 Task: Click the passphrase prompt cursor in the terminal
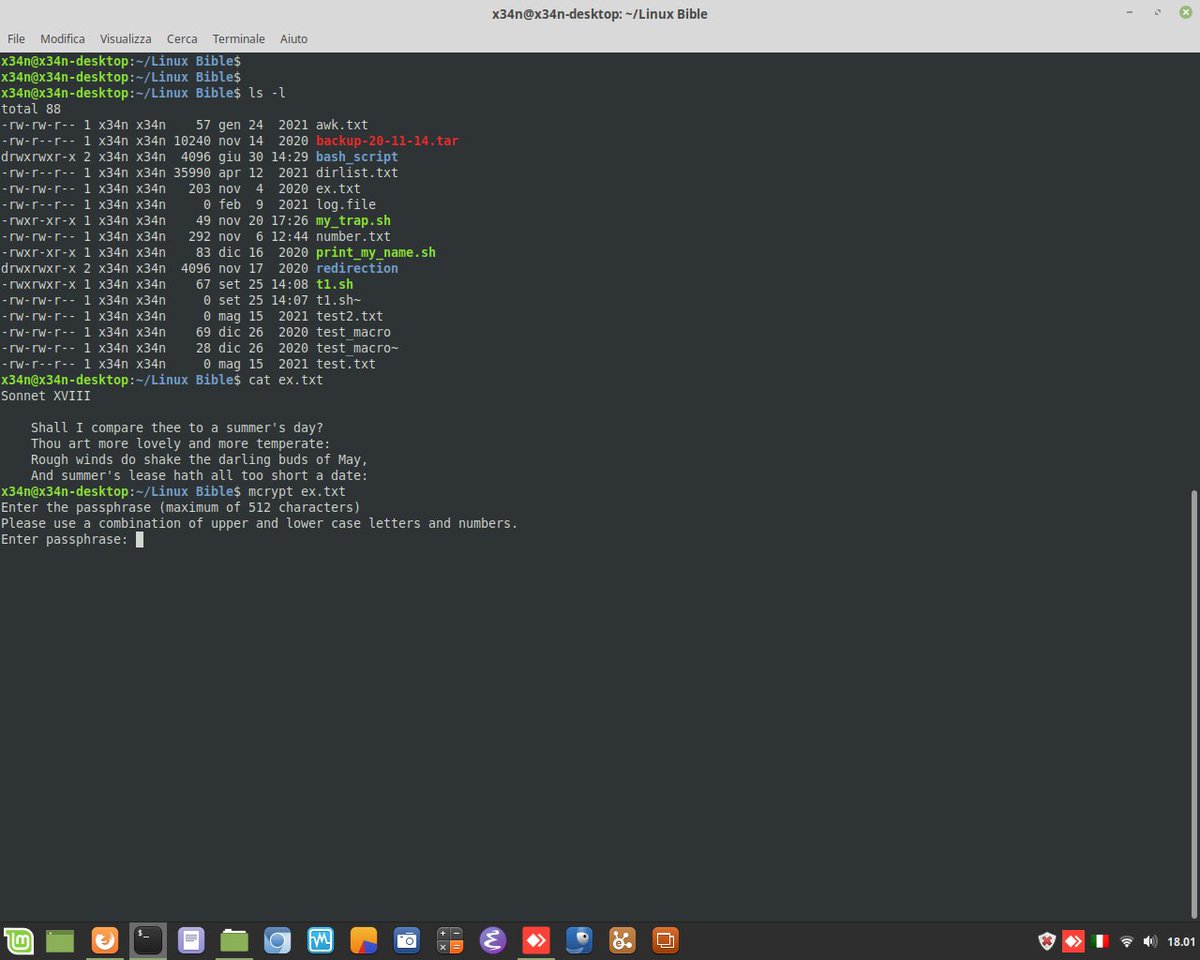coord(140,539)
